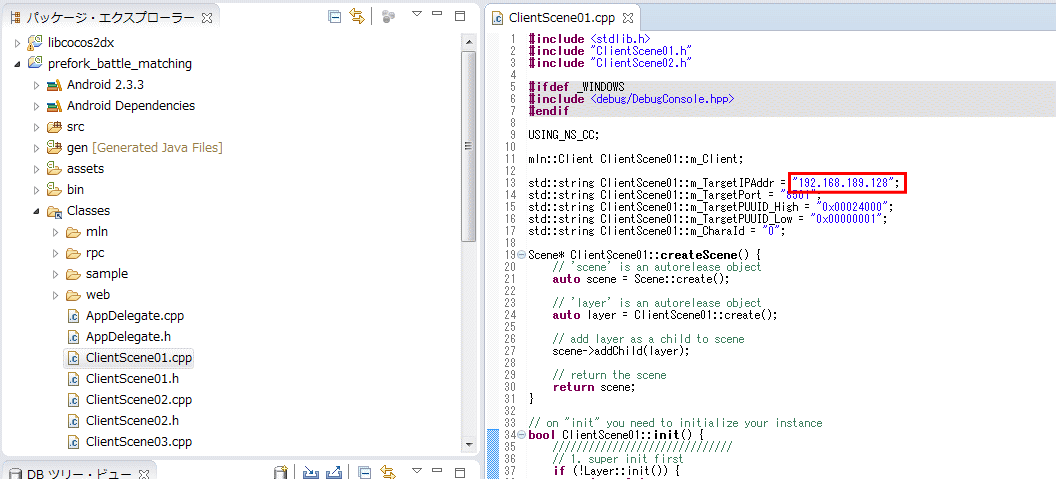Image resolution: width=1056 pixels, height=479 pixels.
Task: Minimize the Package Explorer panel
Action: [440, 16]
